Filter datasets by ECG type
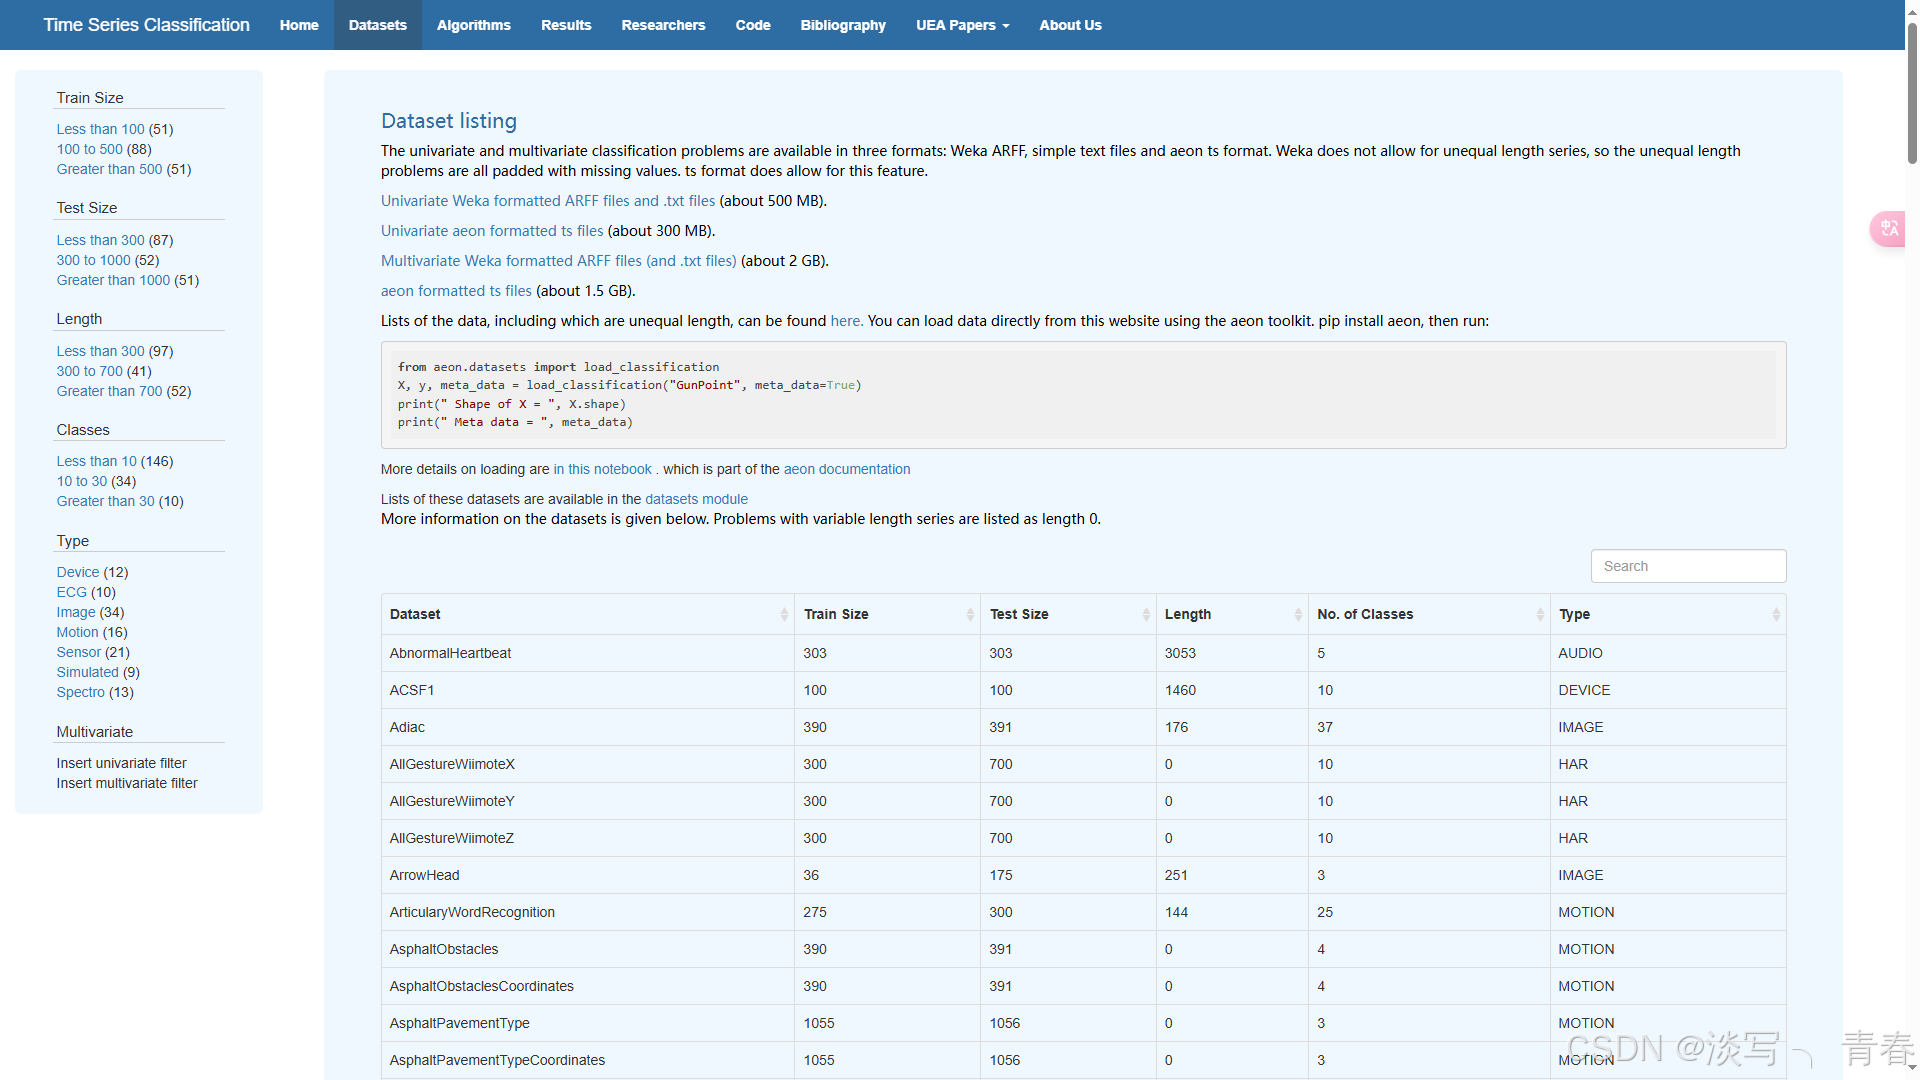 [x=71, y=592]
